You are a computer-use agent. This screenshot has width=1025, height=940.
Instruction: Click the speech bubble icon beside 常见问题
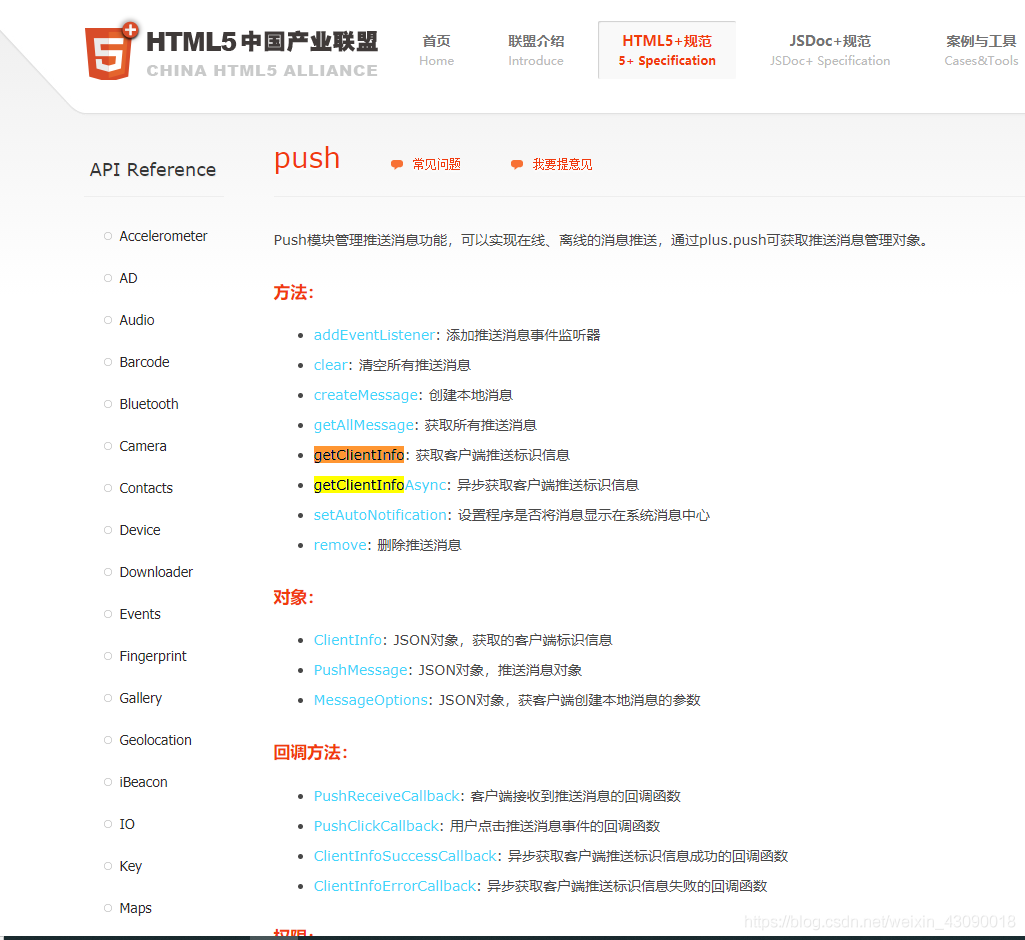pyautogui.click(x=396, y=163)
